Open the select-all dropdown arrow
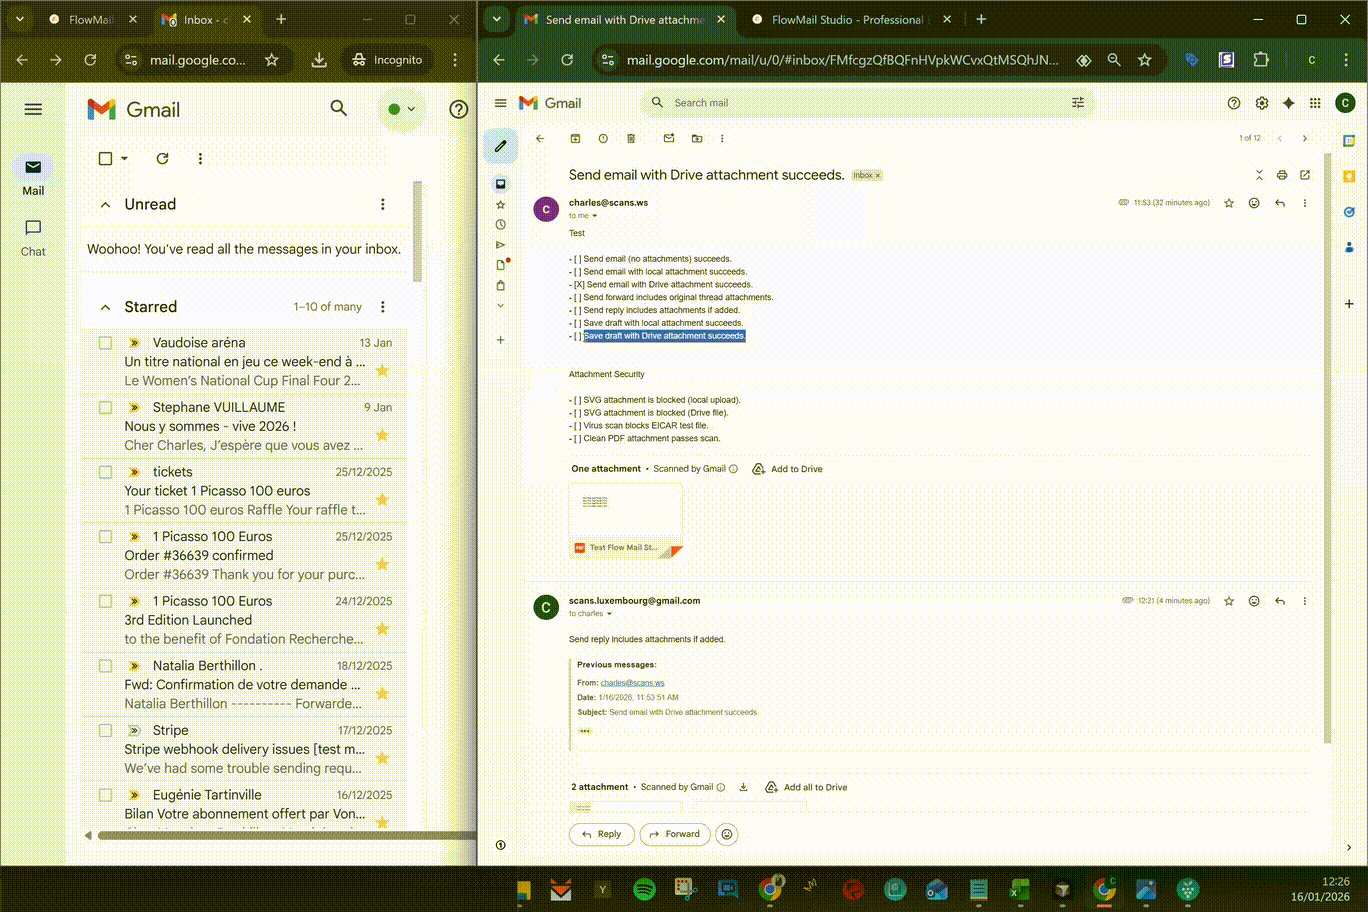The height and width of the screenshot is (912, 1368). click(125, 159)
